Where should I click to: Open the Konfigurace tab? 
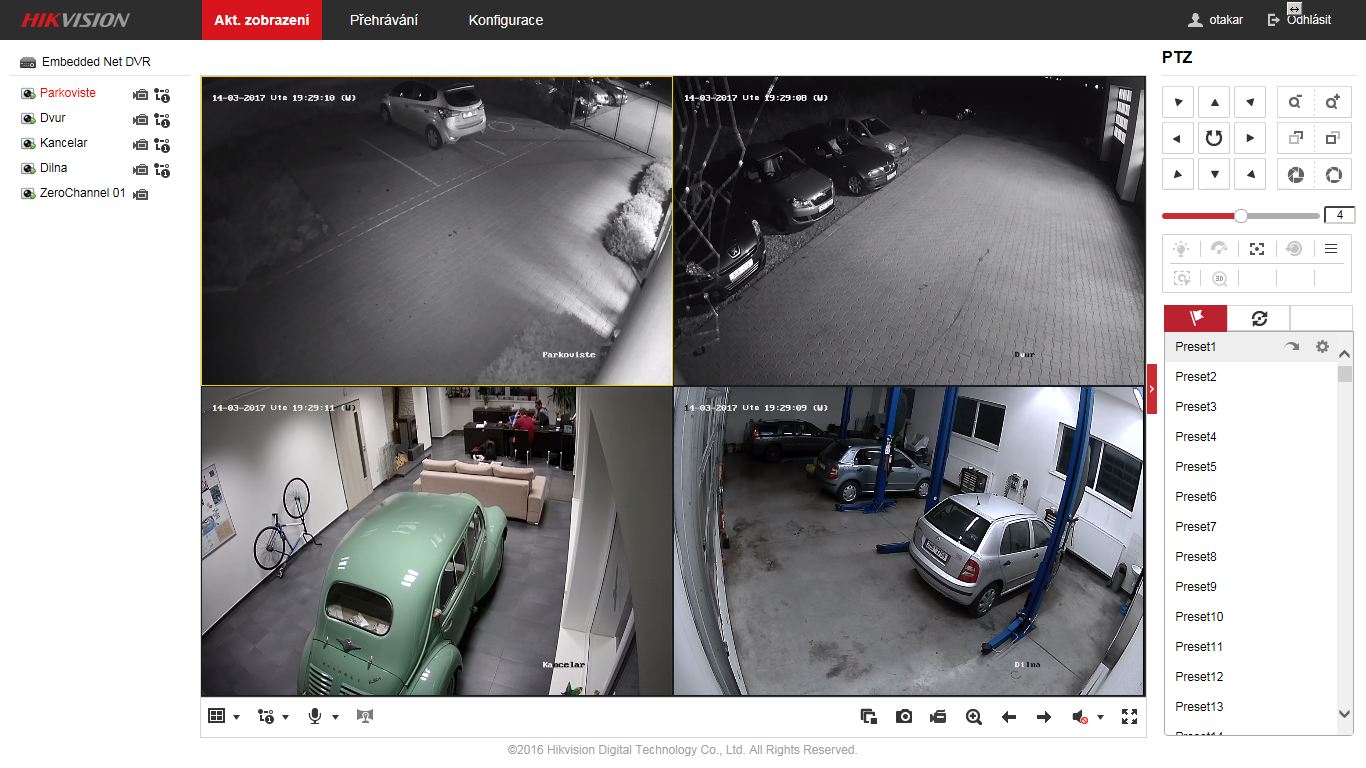506,20
